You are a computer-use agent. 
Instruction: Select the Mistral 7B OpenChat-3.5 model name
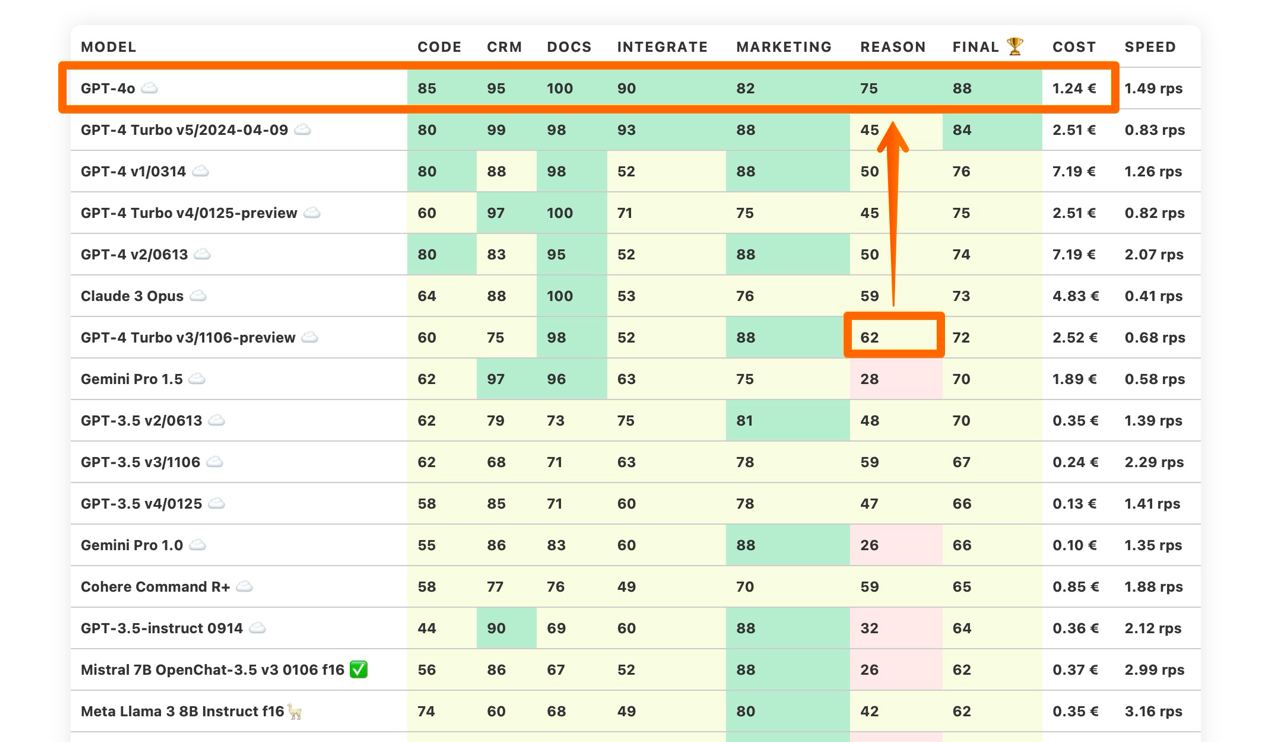pos(213,670)
